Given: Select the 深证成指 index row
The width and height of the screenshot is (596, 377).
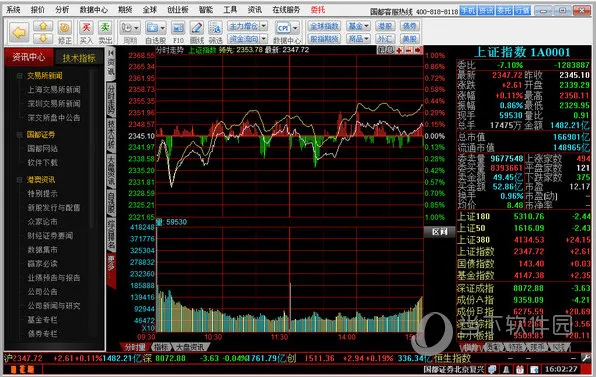Looking at the screenshot, I should 523,288.
